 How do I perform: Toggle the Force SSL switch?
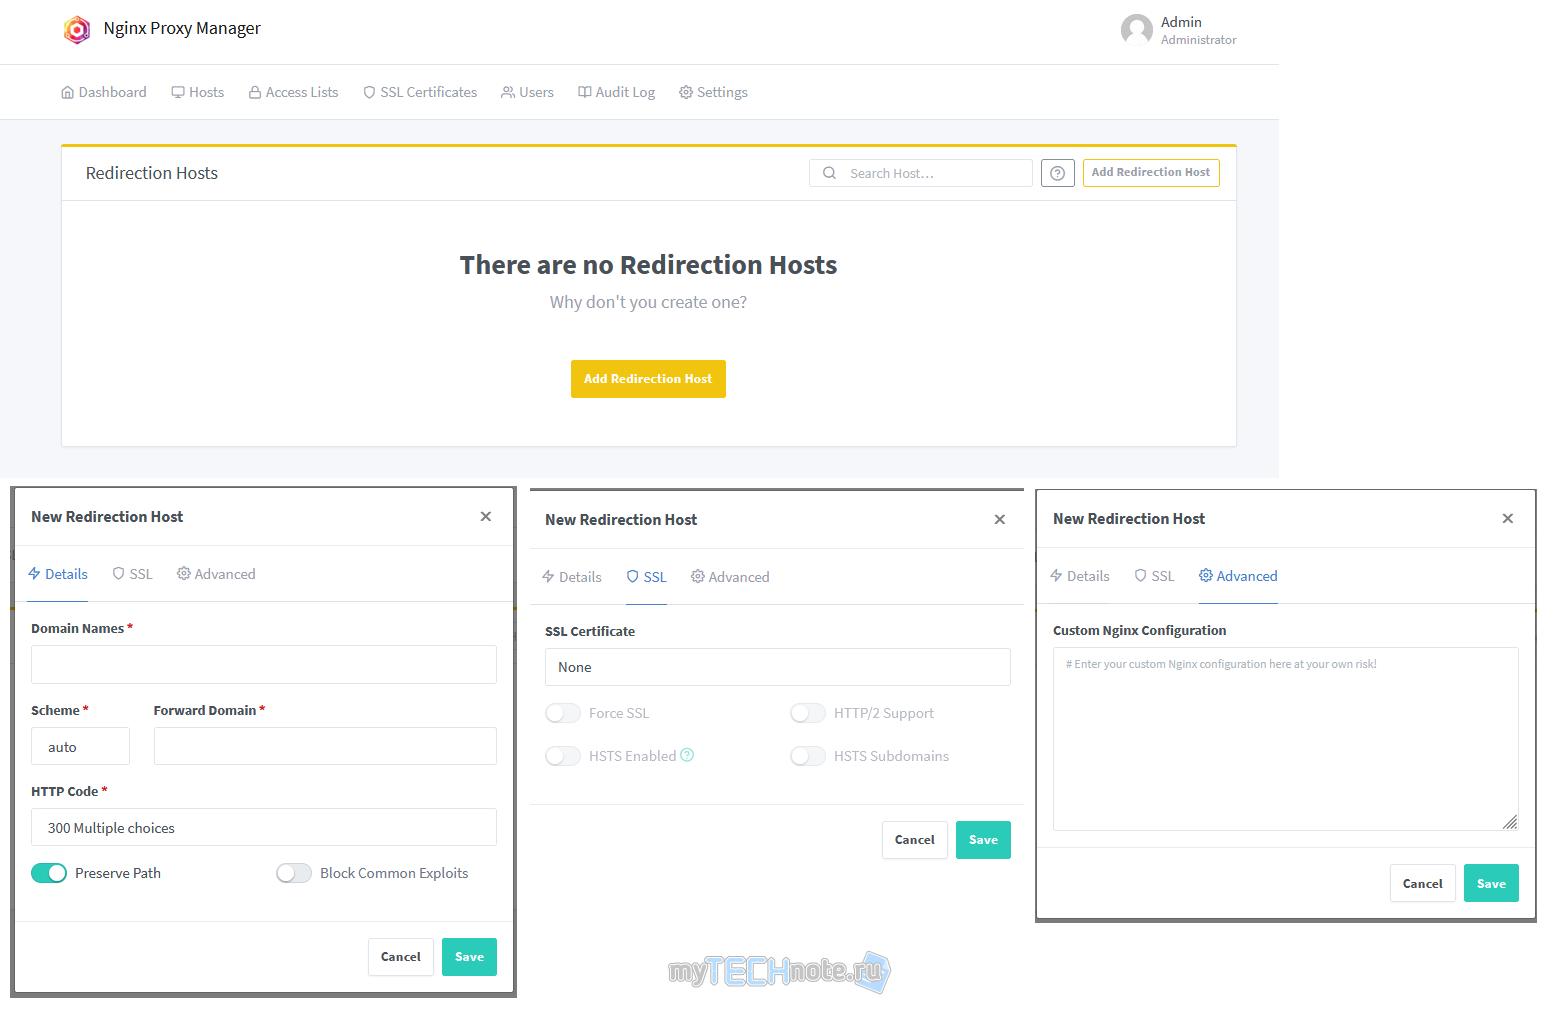[x=563, y=713]
